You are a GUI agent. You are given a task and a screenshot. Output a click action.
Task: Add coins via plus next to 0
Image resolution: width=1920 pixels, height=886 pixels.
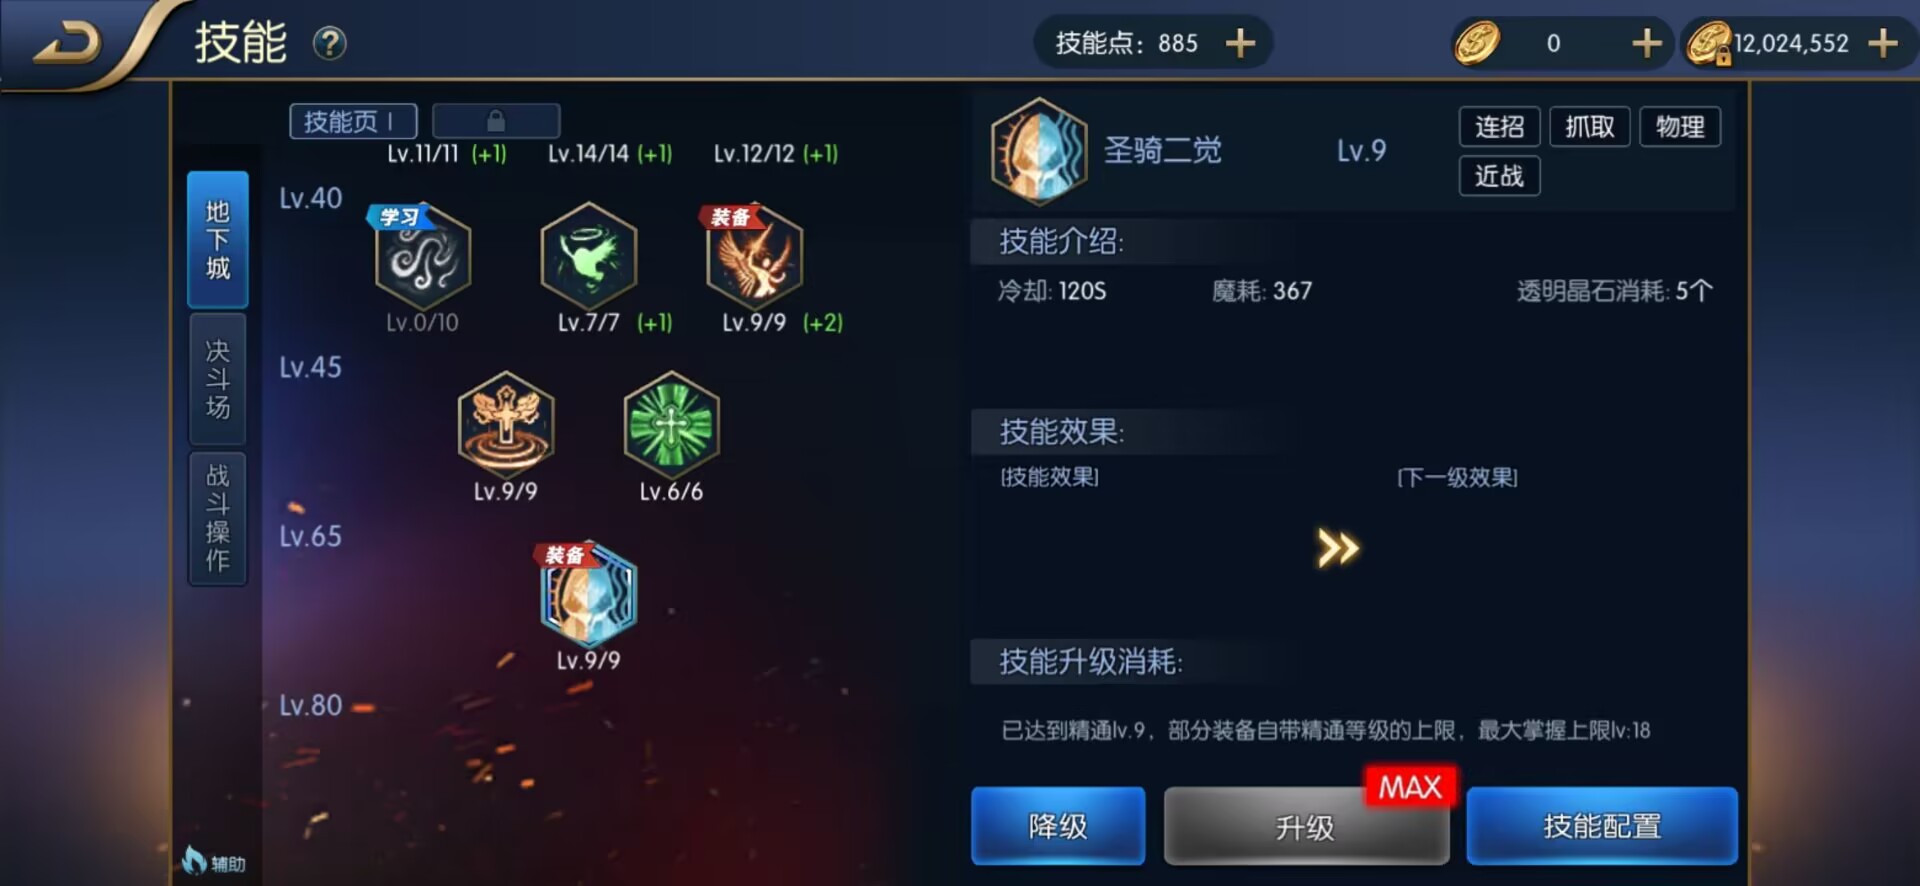point(1646,43)
